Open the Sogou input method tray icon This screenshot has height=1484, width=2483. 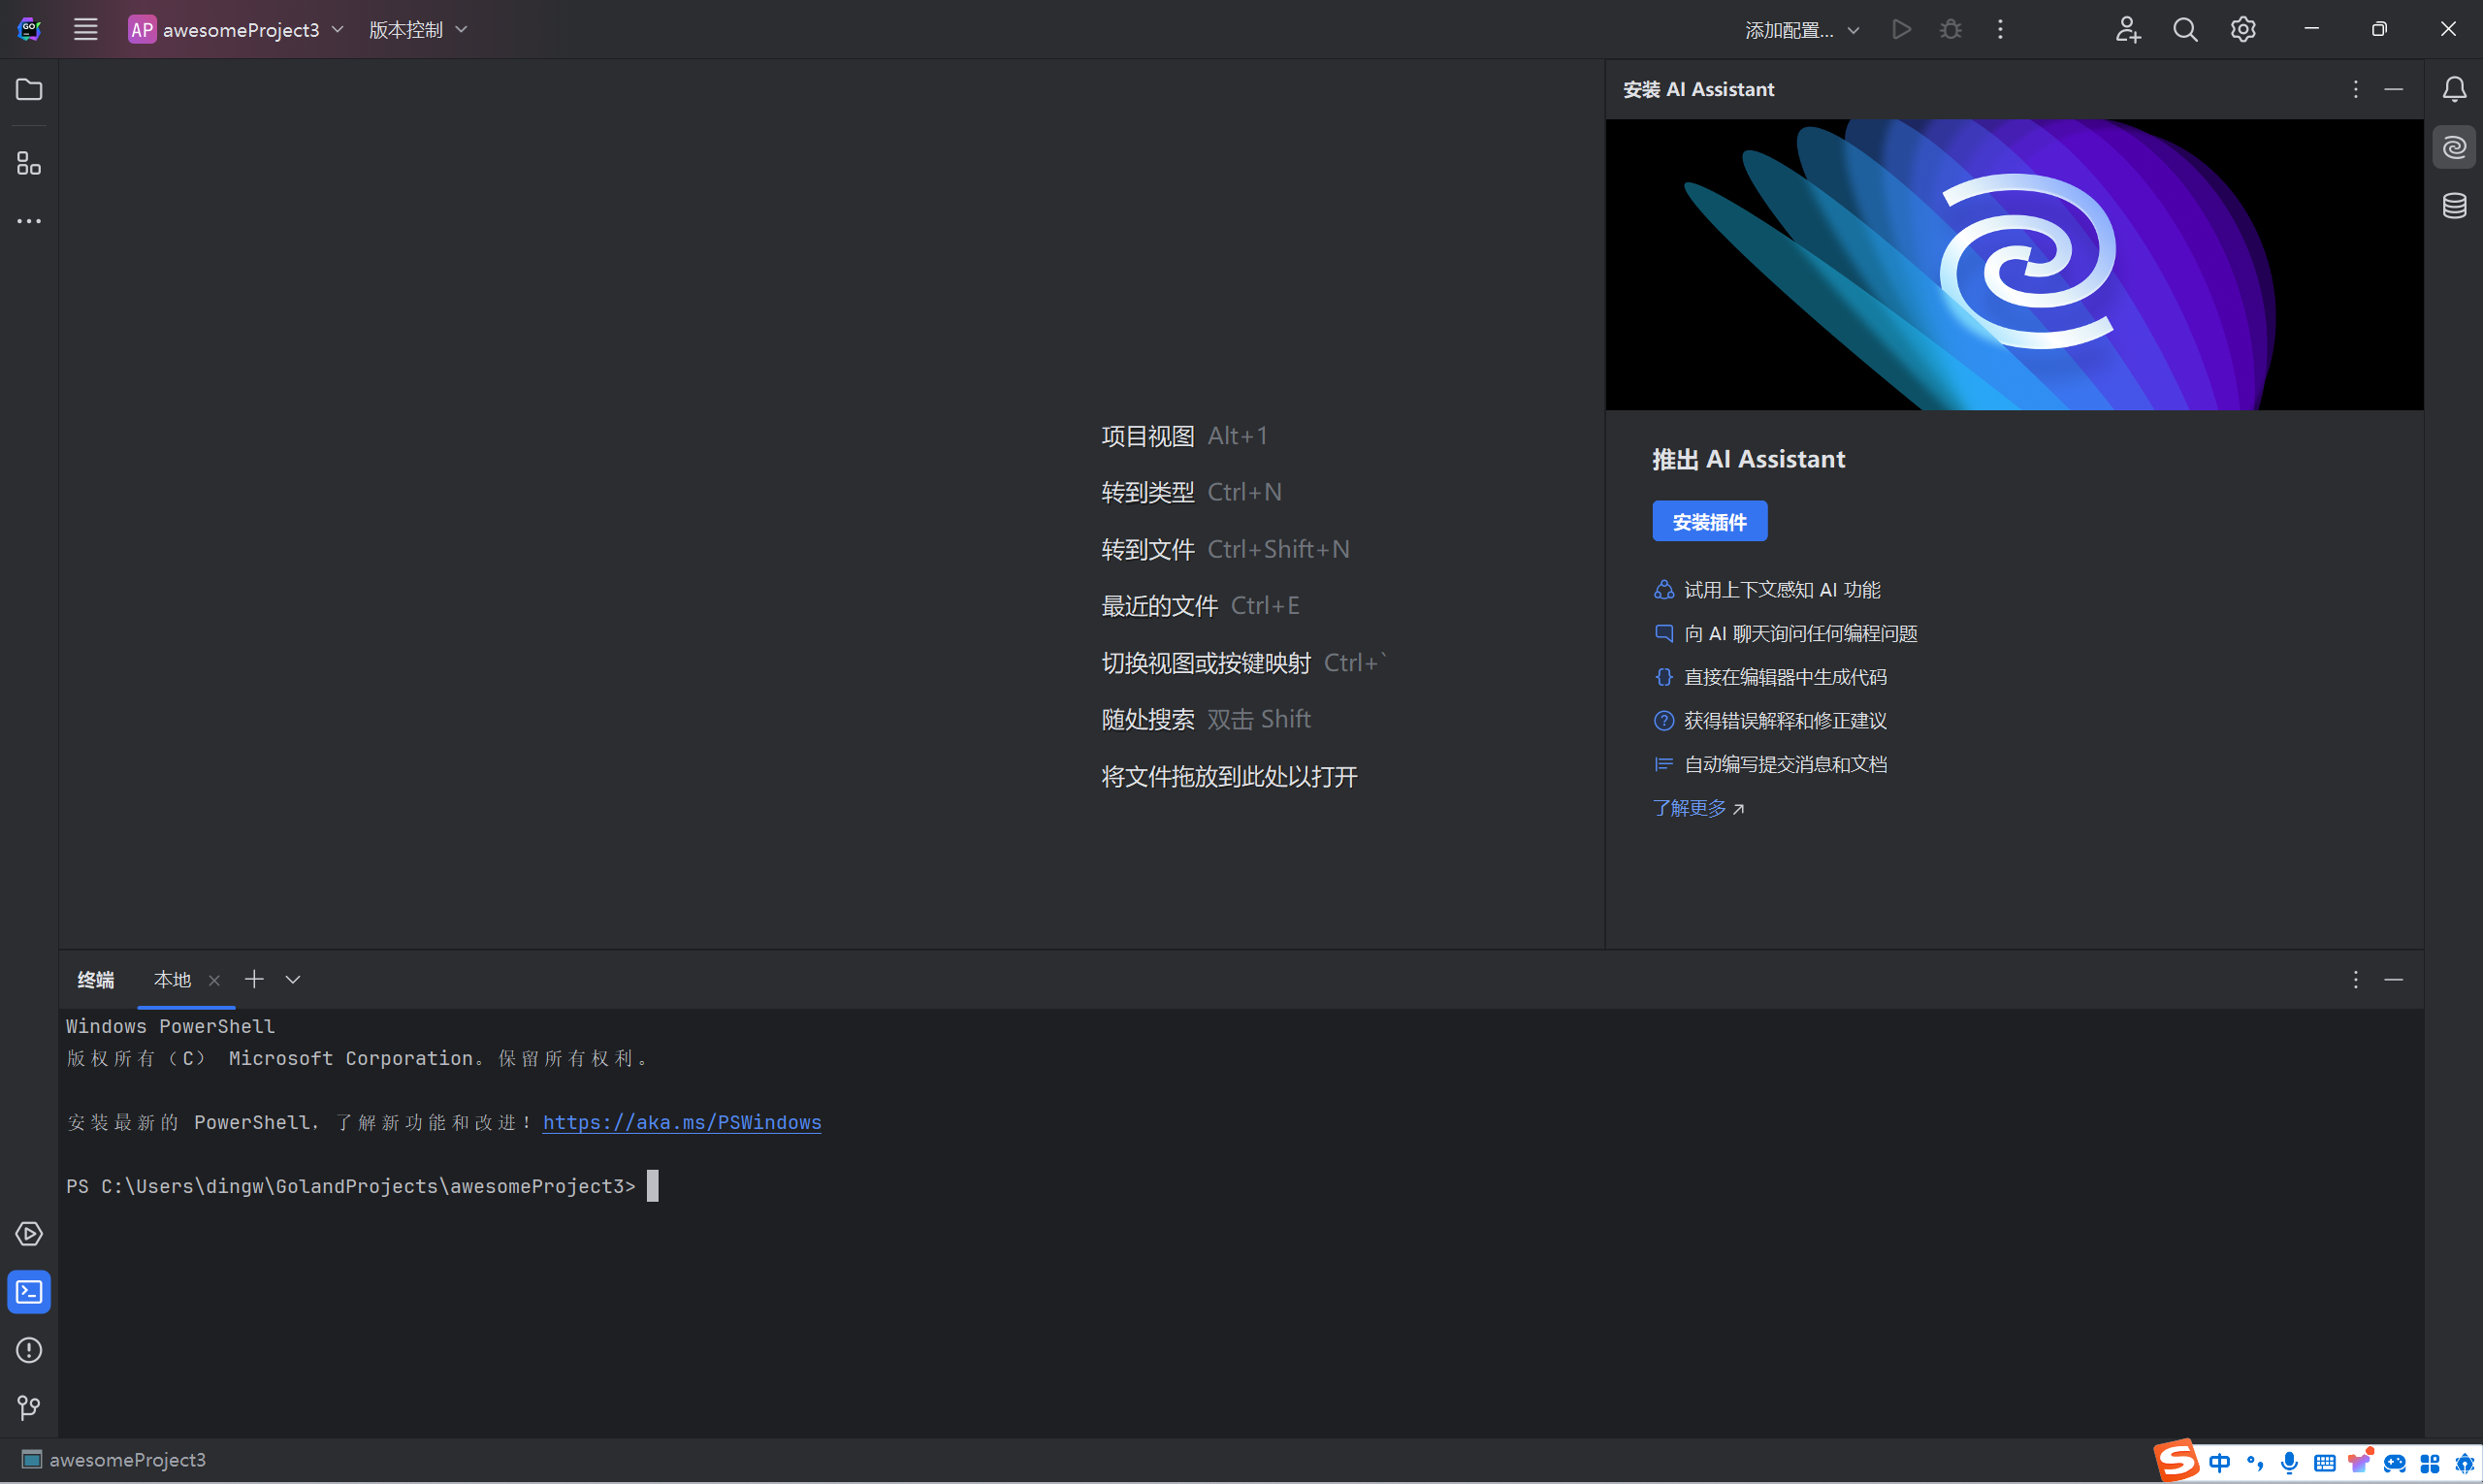click(x=2176, y=1461)
